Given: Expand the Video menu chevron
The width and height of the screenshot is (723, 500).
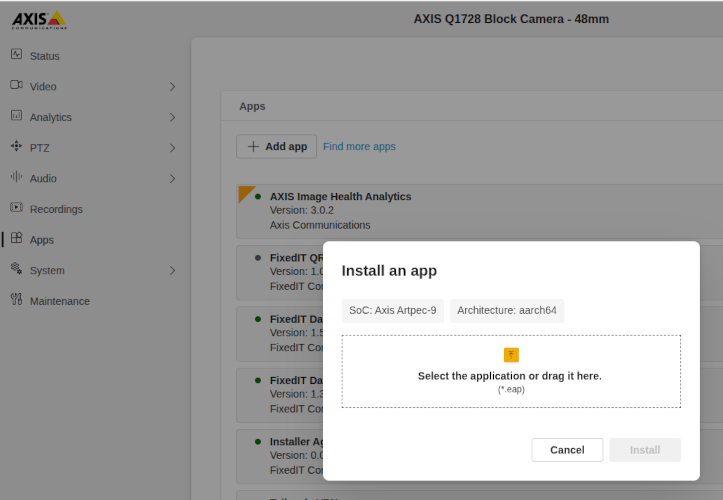Looking at the screenshot, I should (x=172, y=87).
